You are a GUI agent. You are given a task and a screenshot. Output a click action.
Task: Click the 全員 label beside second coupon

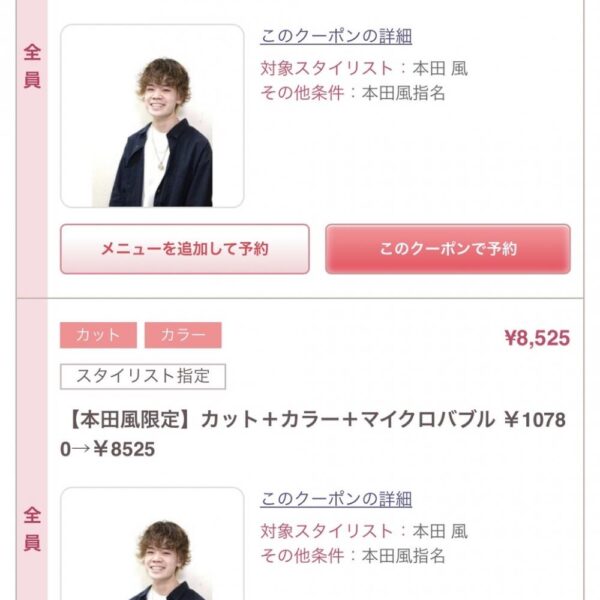(x=32, y=529)
